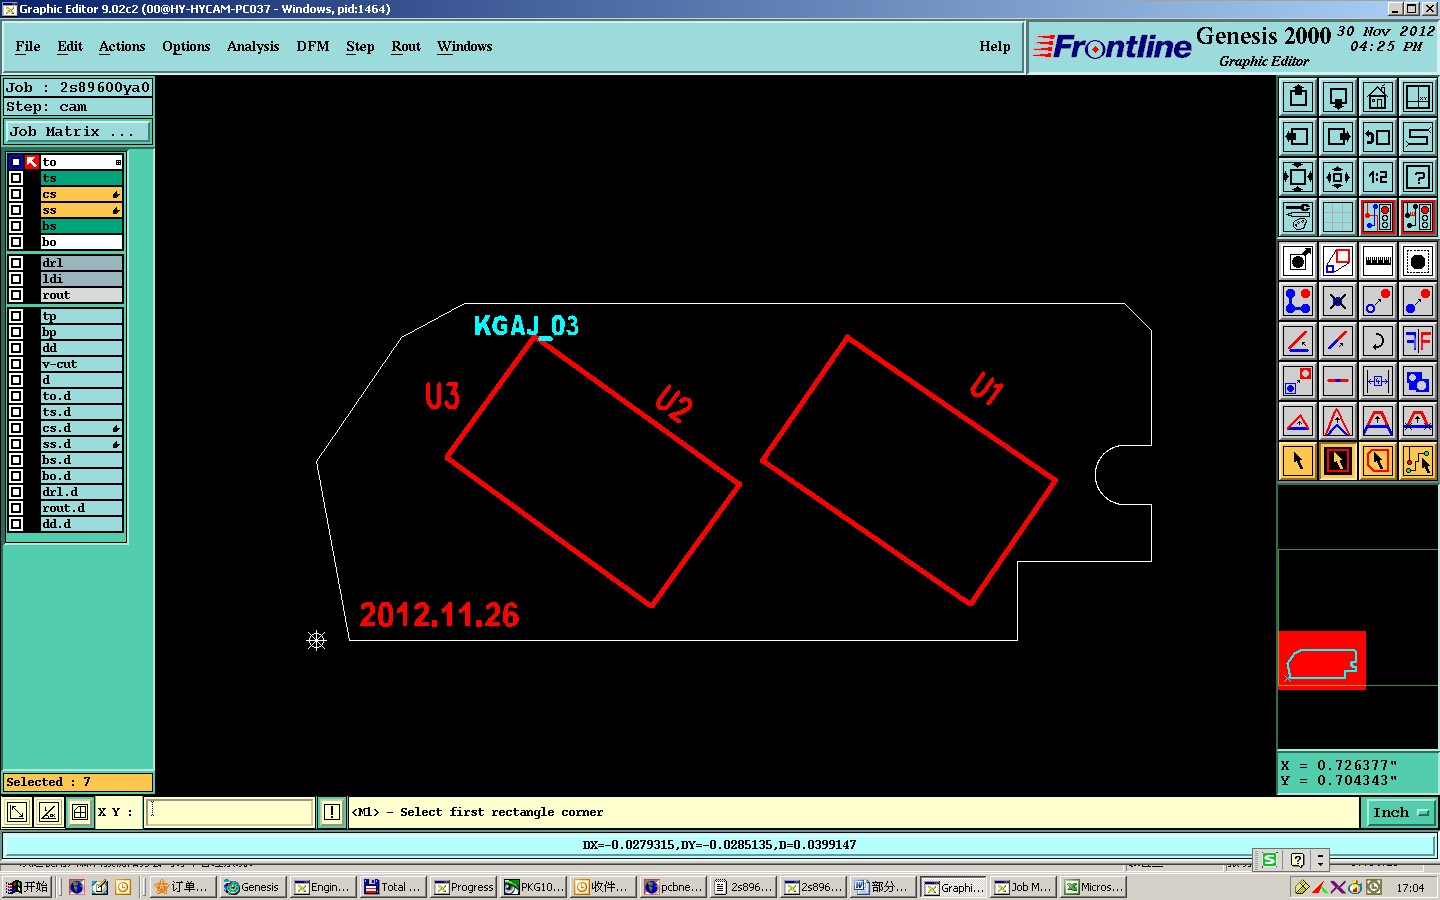Open the DFM menu

point(313,47)
